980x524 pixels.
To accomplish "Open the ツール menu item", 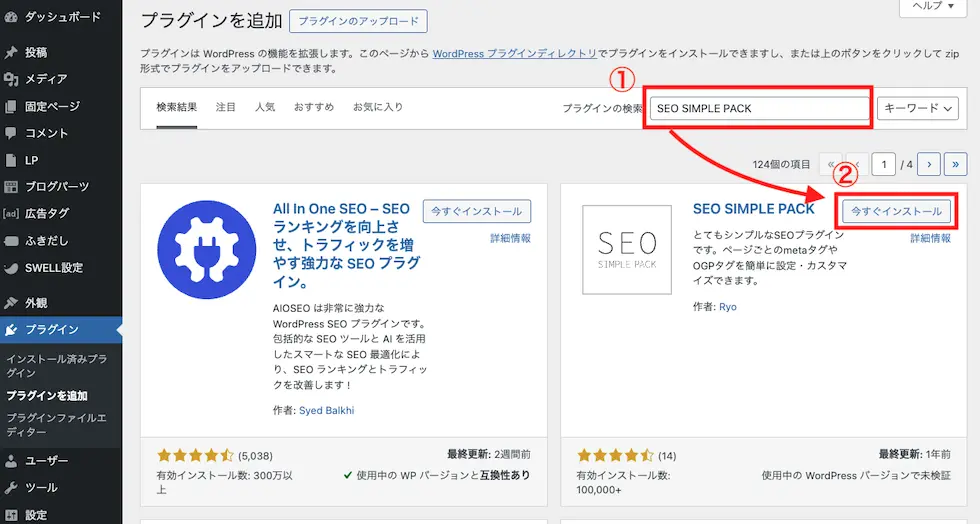I will pyautogui.click(x=41, y=488).
